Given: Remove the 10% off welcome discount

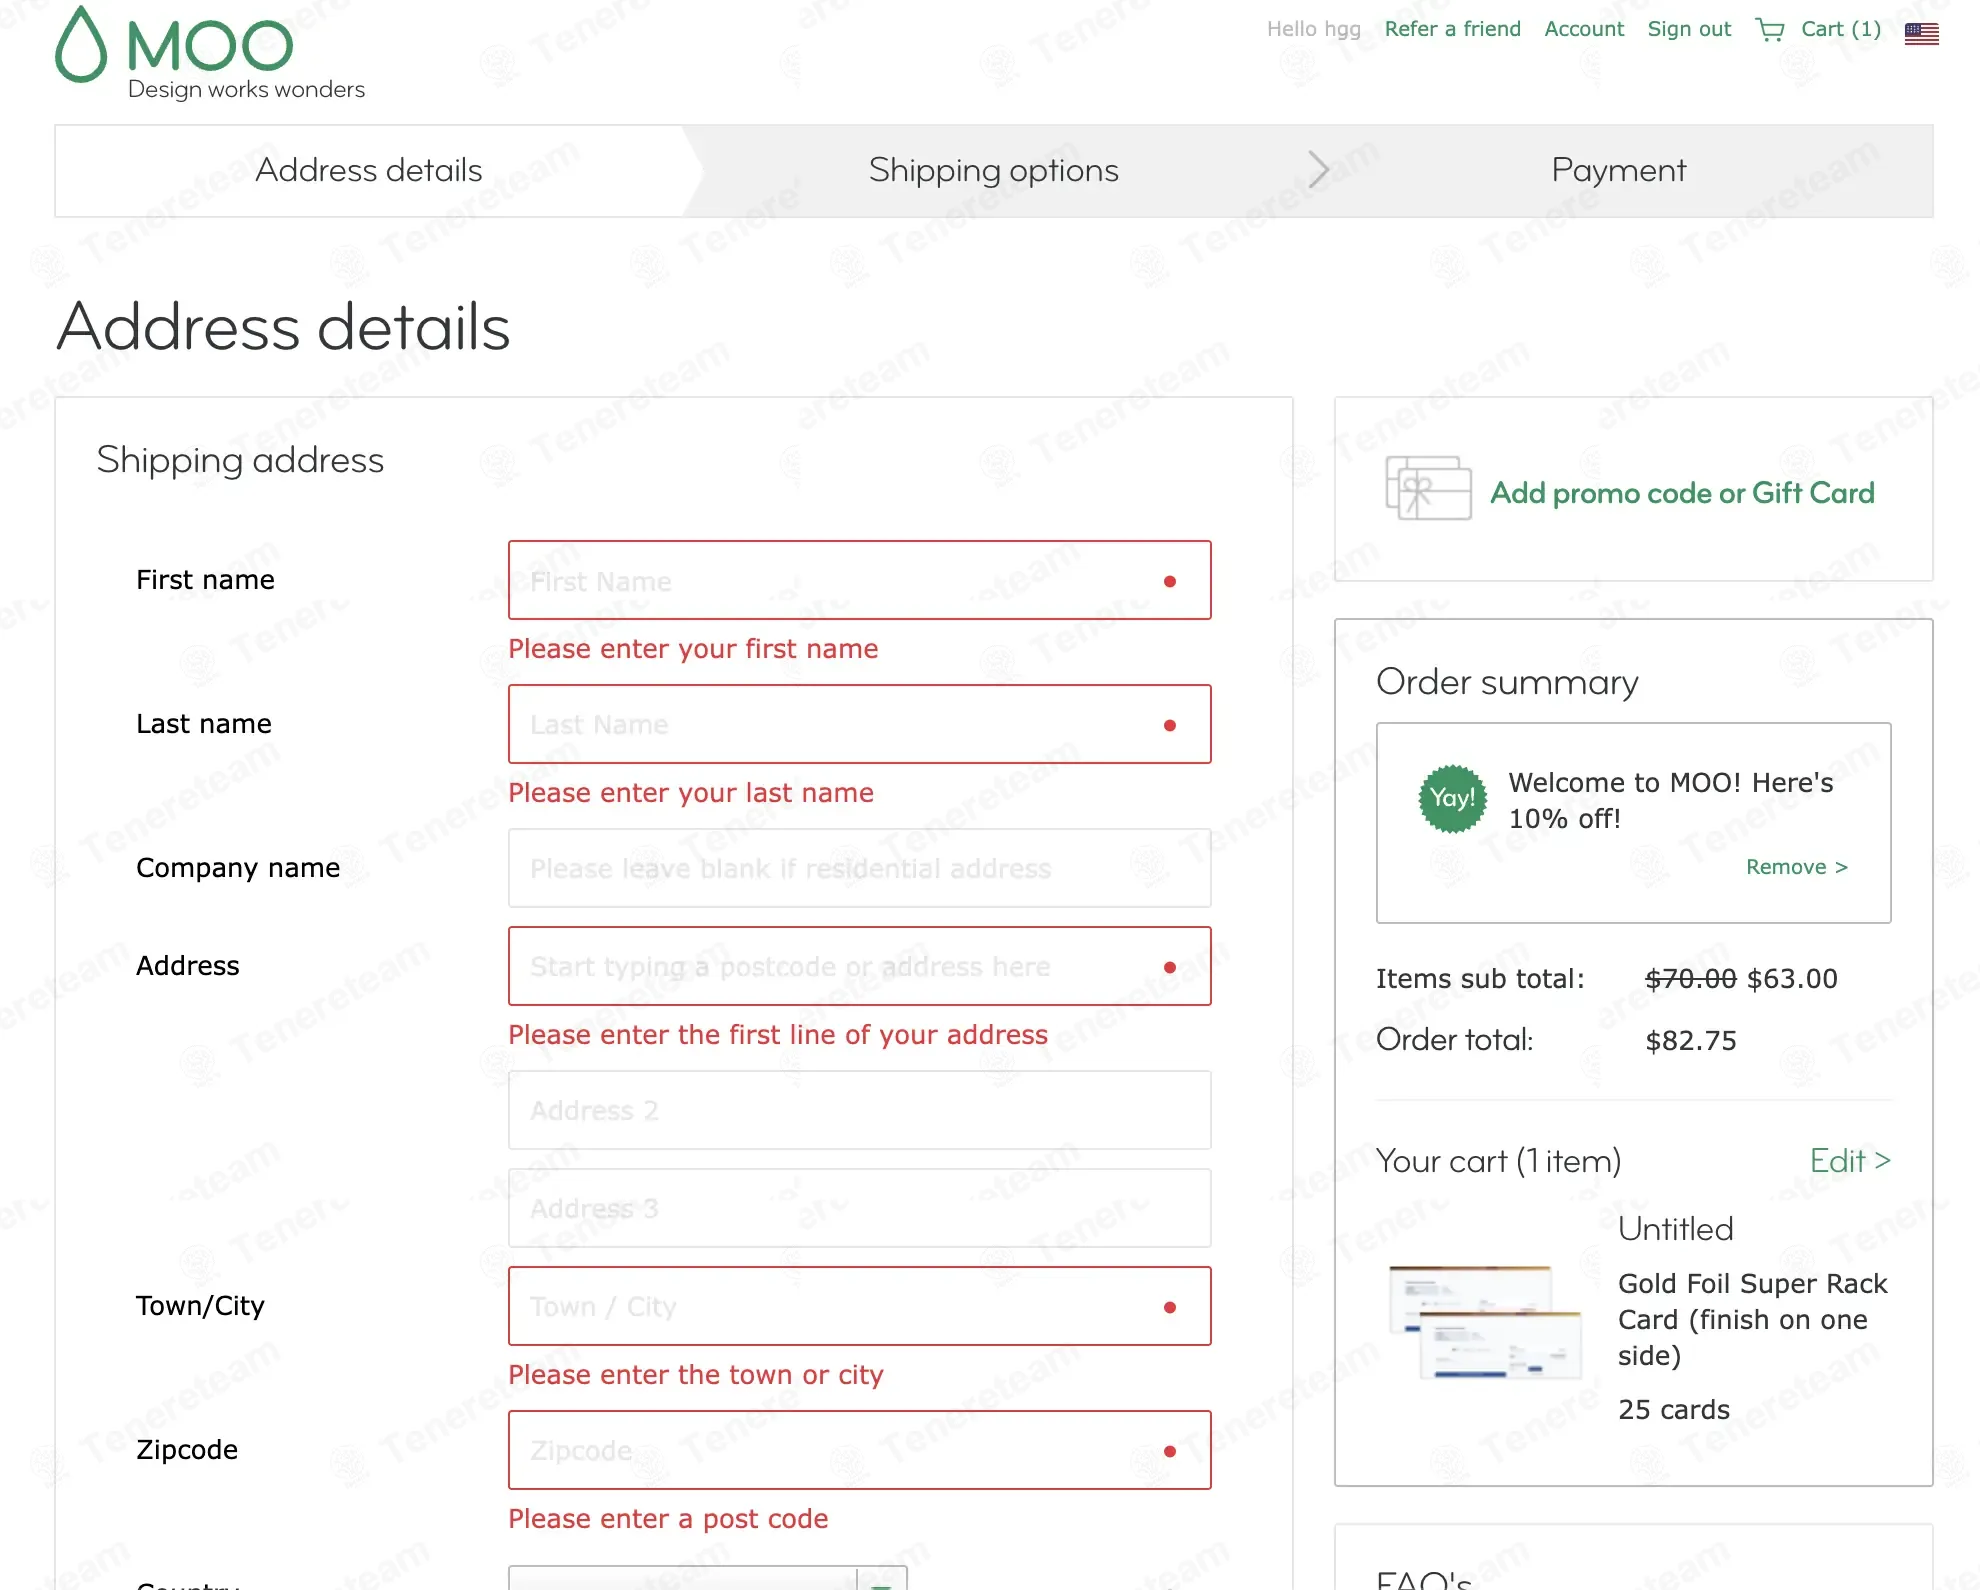Looking at the screenshot, I should pyautogui.click(x=1797, y=867).
